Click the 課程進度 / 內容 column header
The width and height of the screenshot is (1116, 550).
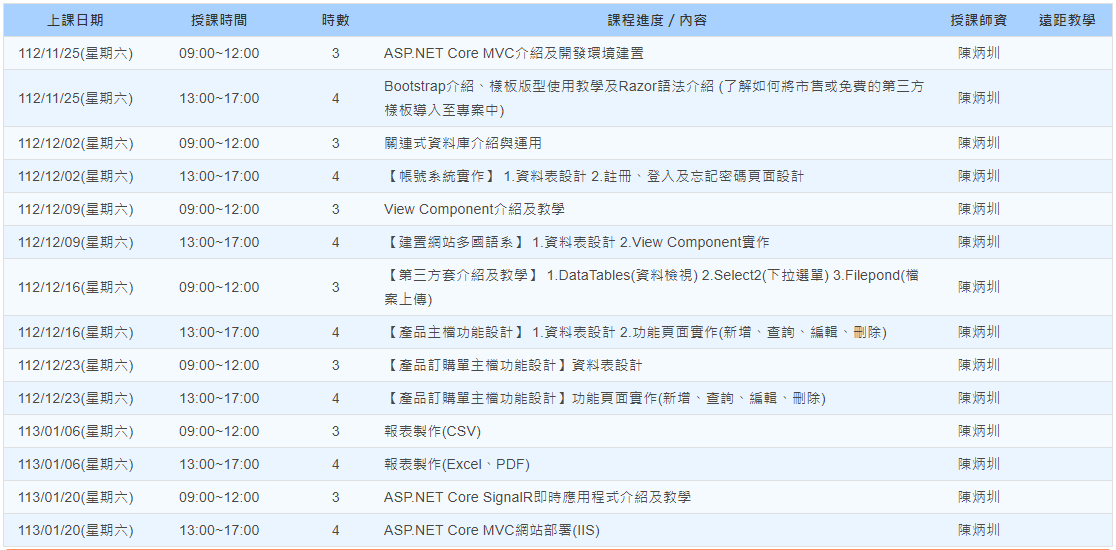click(657, 20)
